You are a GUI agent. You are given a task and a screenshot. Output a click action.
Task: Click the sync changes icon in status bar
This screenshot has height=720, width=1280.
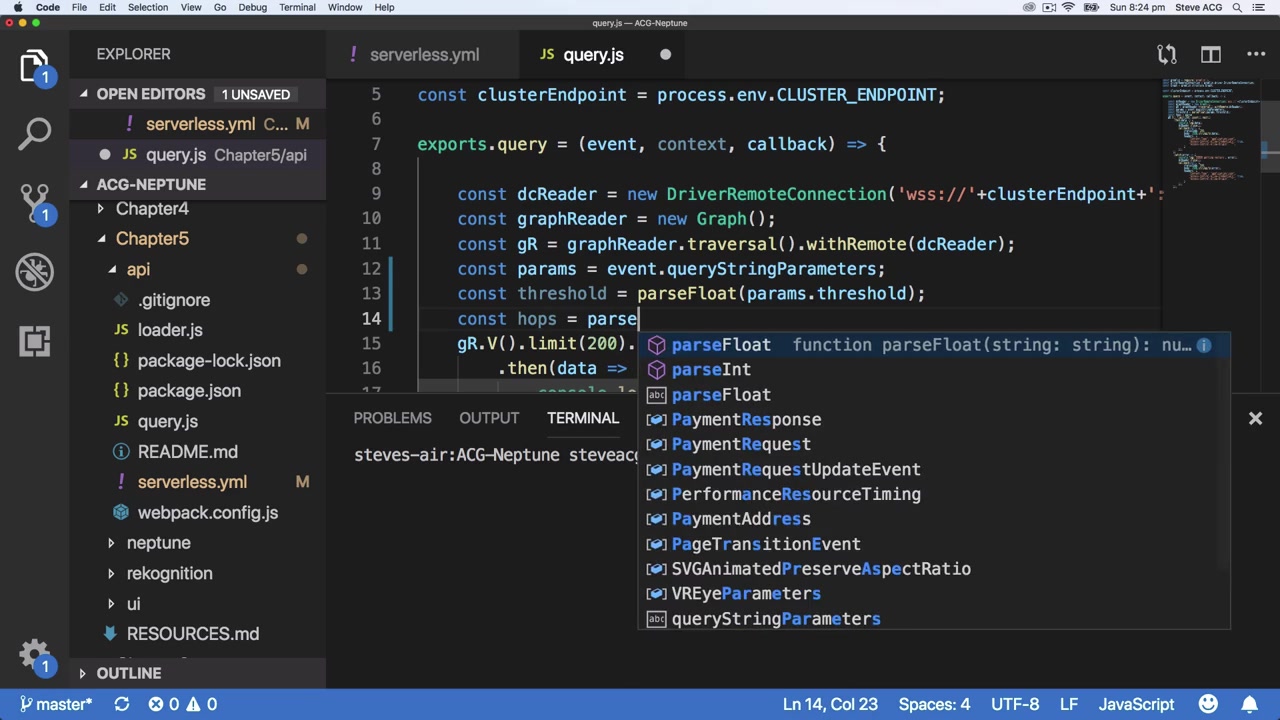click(x=121, y=704)
